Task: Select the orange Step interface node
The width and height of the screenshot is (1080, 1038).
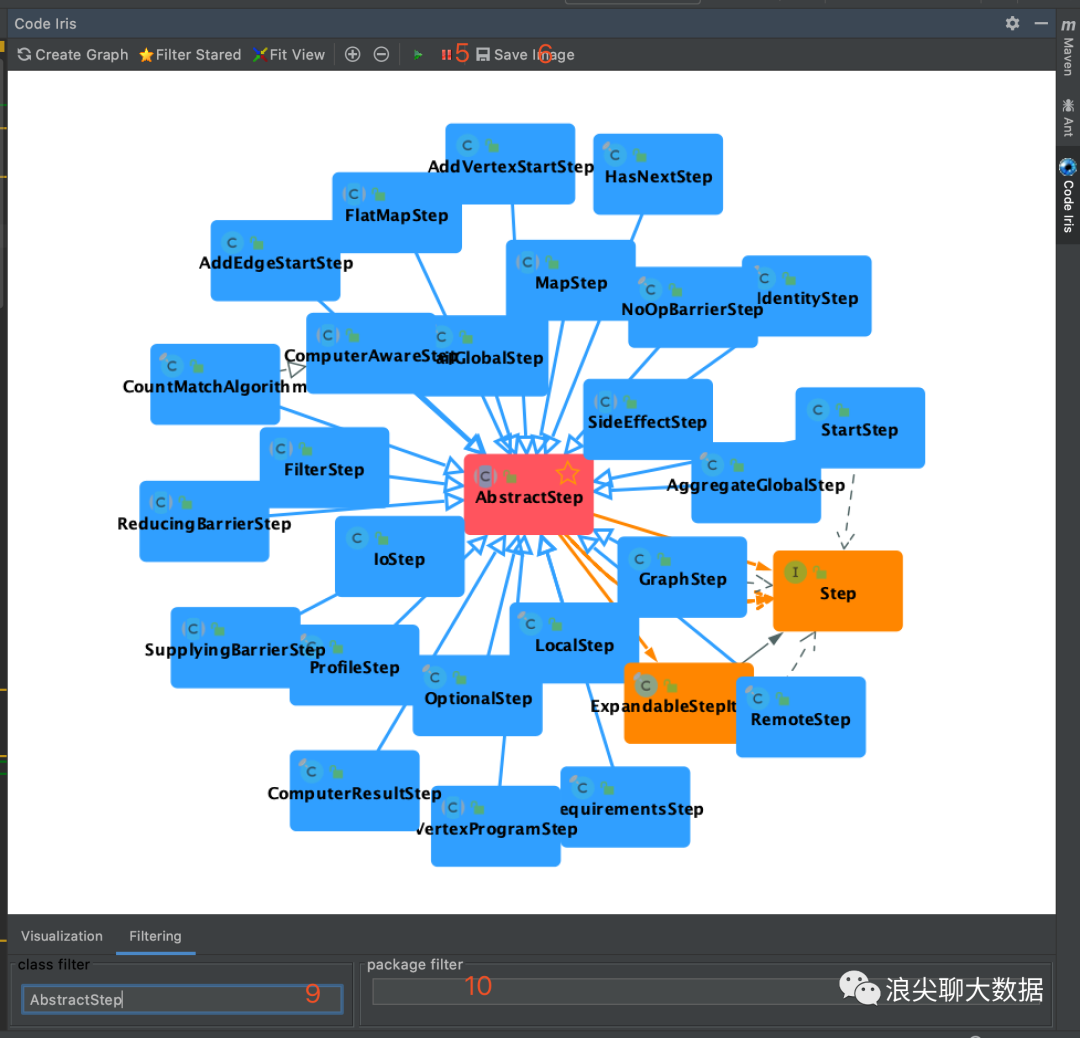Action: [837, 591]
